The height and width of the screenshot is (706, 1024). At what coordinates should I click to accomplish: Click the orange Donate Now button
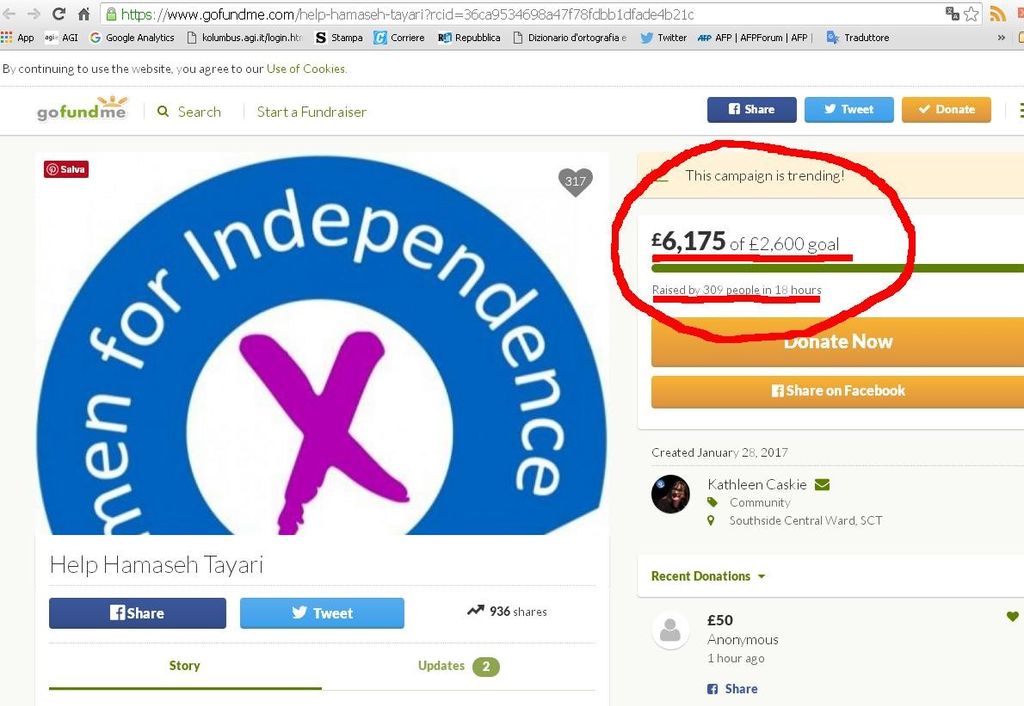click(x=837, y=342)
